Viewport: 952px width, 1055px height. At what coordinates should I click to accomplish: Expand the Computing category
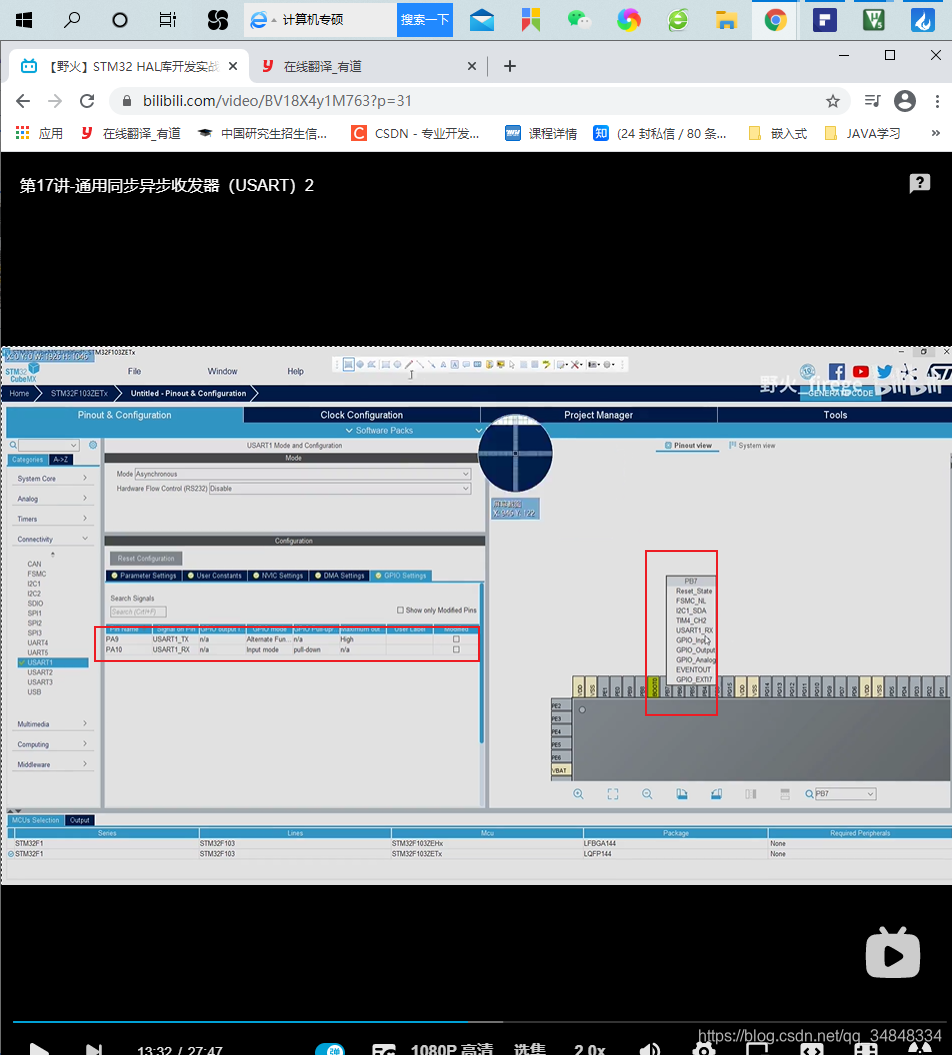pos(52,744)
